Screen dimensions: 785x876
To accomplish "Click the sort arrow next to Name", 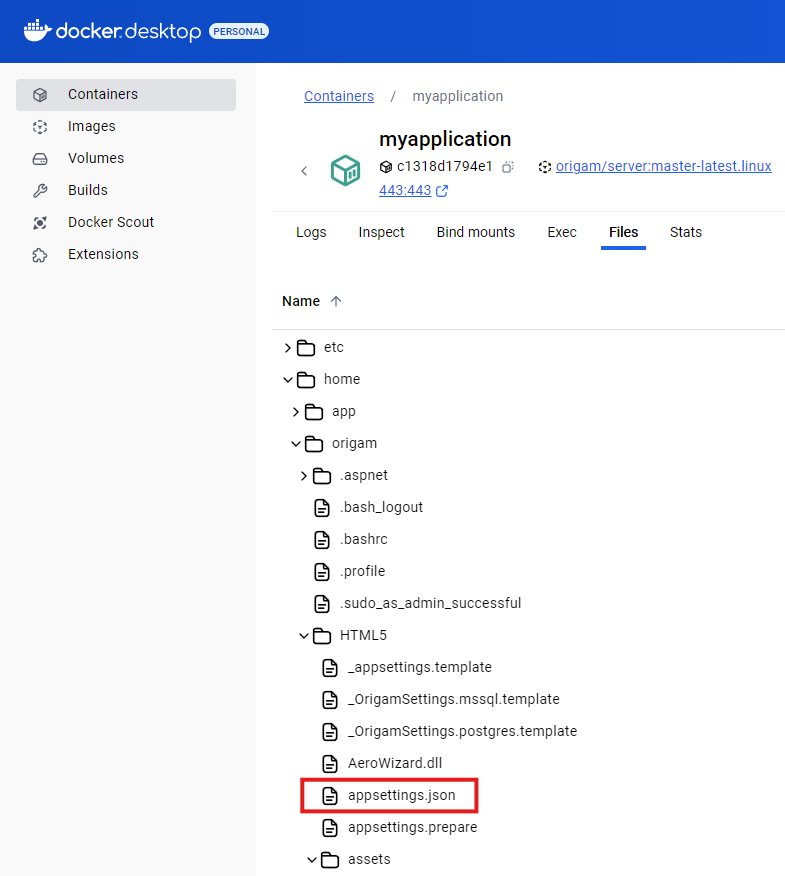I will coord(336,301).
